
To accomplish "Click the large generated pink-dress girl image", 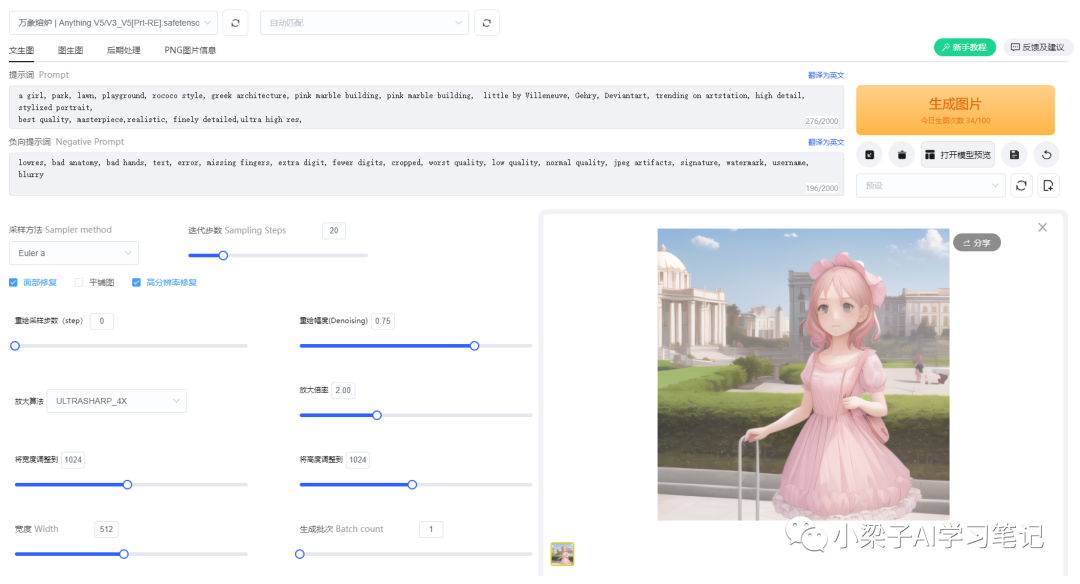I will point(803,375).
